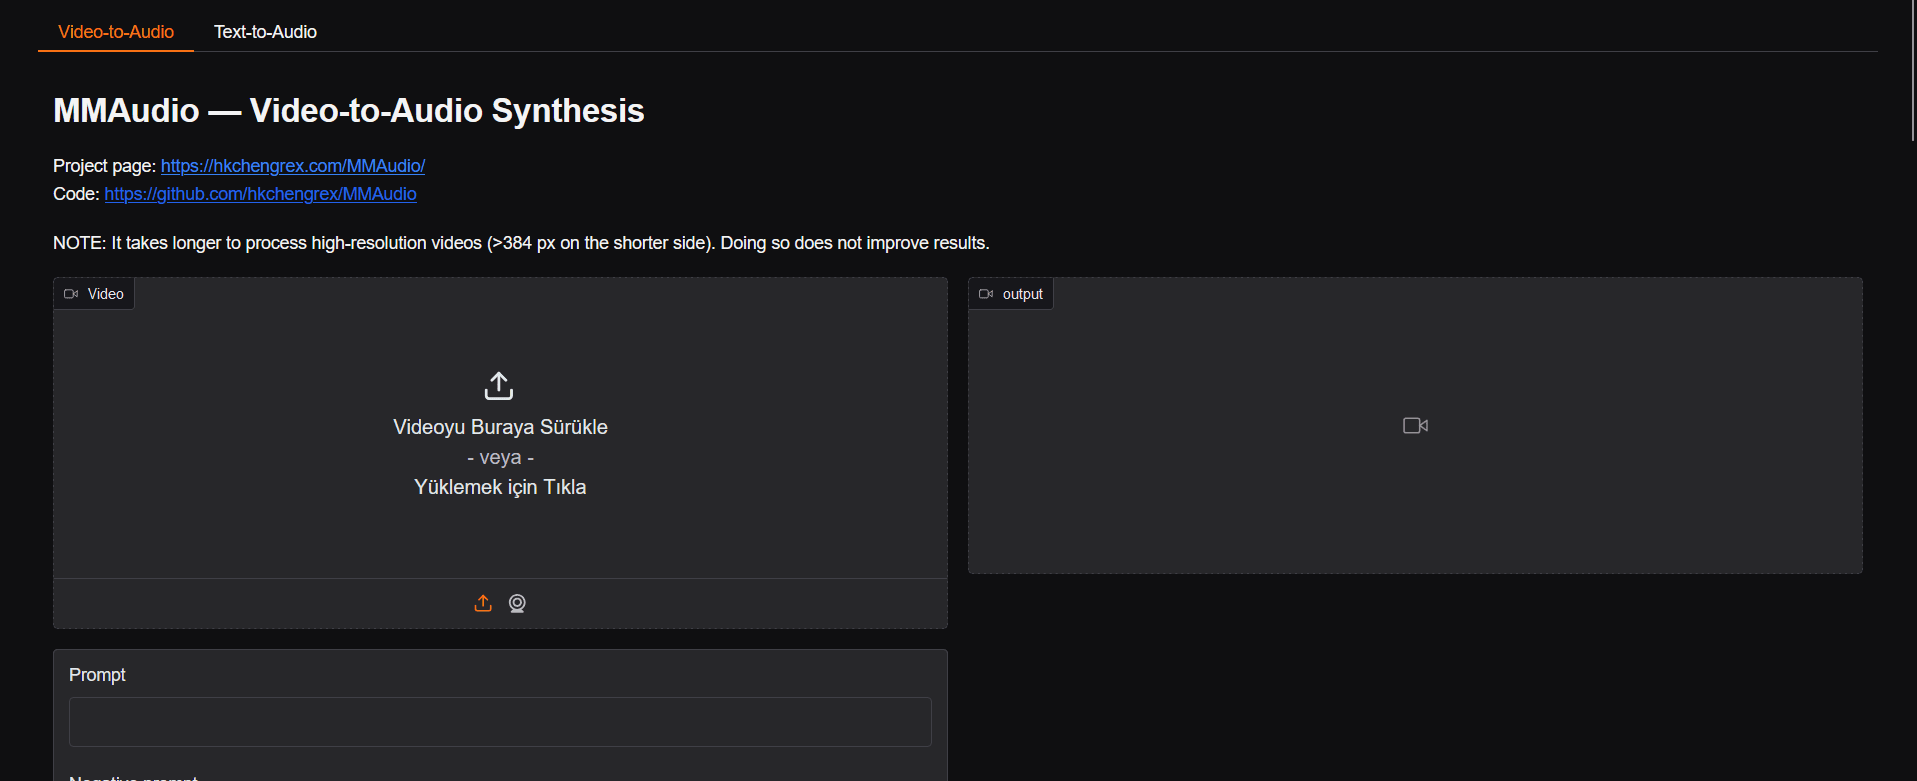Click the "Prompt" field label
Screen dimensions: 1917x781
click(x=97, y=675)
